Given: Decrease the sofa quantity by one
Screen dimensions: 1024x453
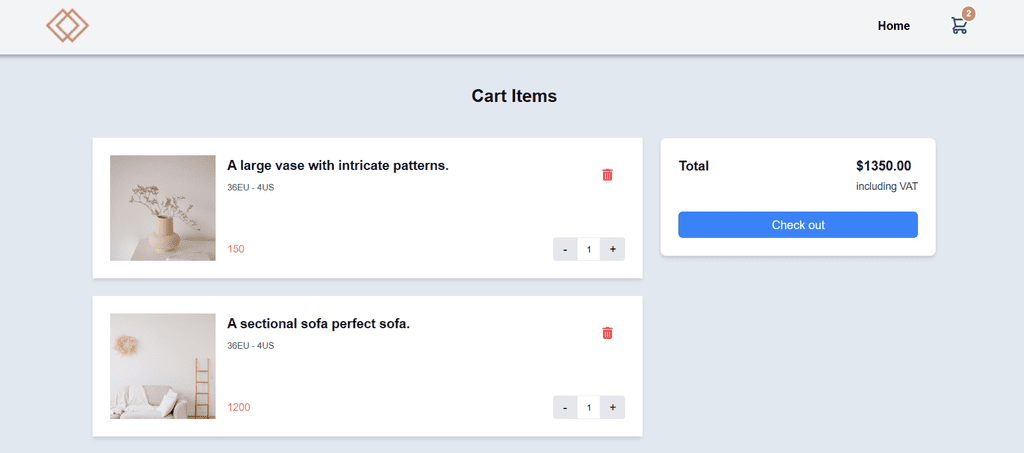Looking at the screenshot, I should coord(565,407).
